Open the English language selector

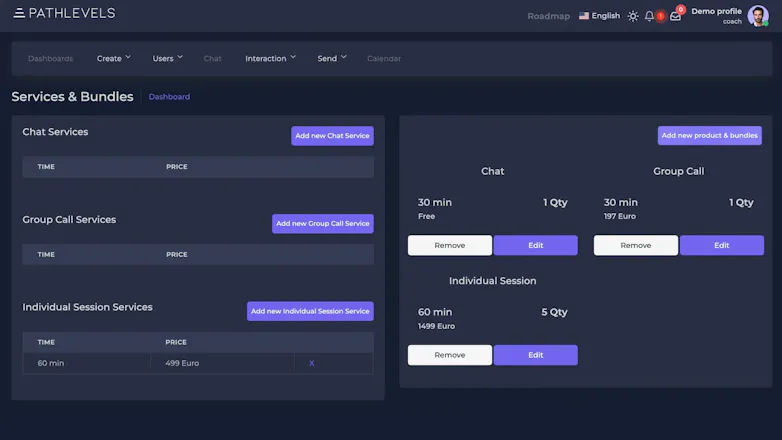coord(599,16)
